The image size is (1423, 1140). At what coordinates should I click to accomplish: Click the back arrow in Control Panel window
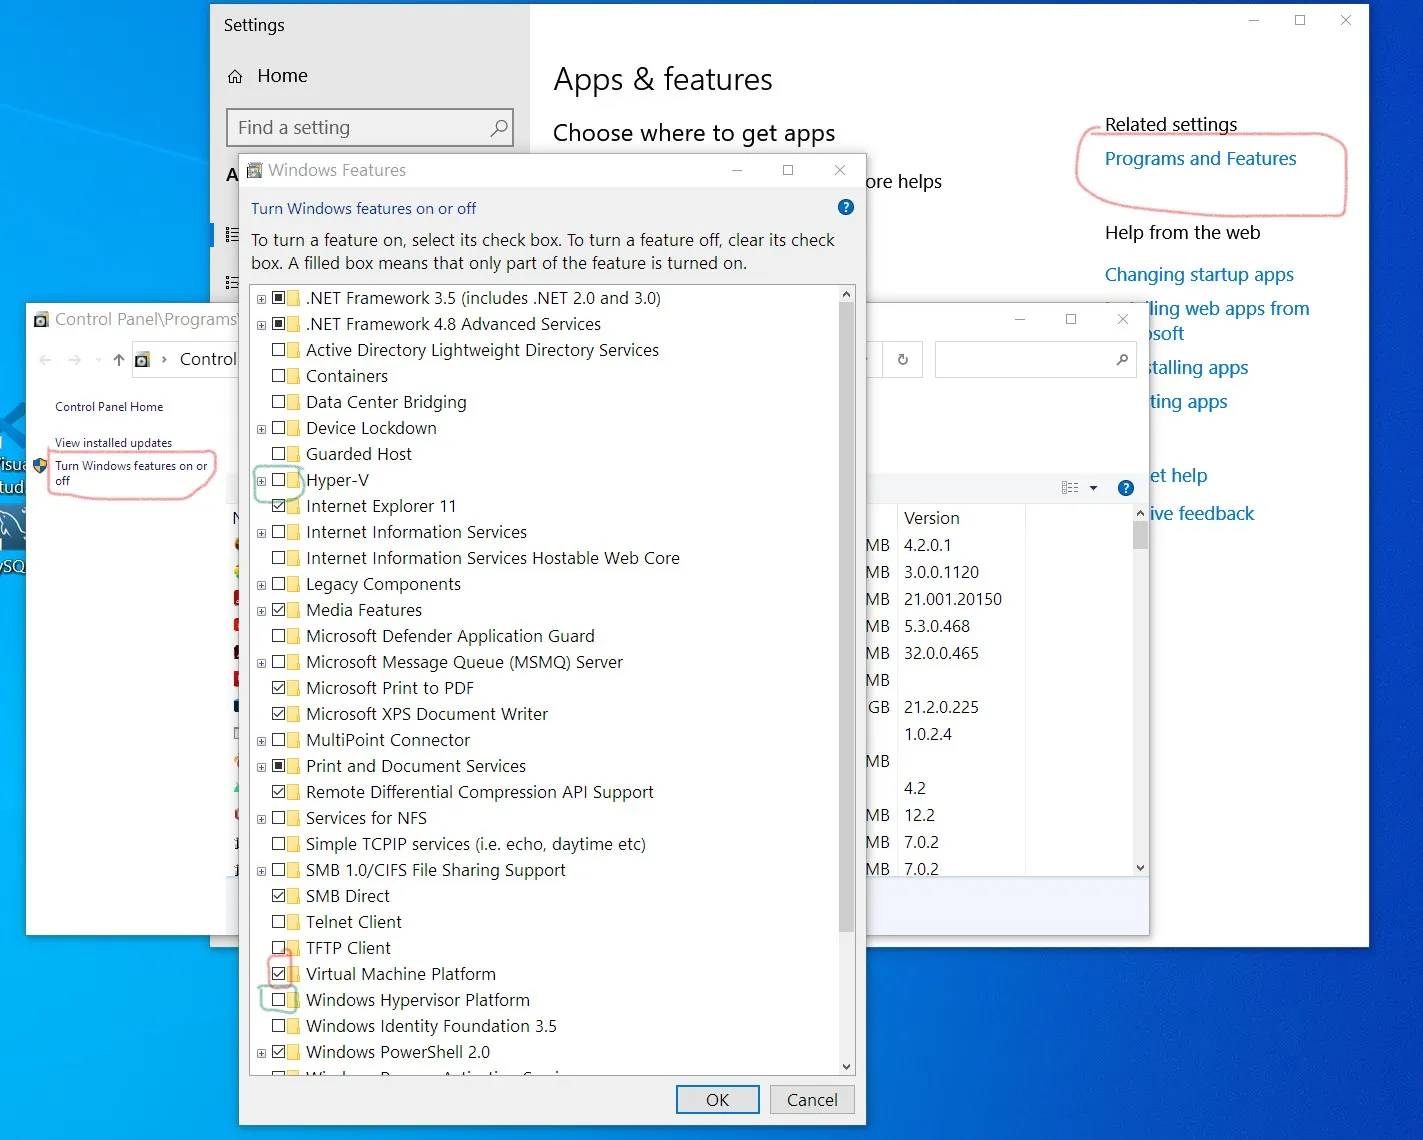tap(45, 360)
